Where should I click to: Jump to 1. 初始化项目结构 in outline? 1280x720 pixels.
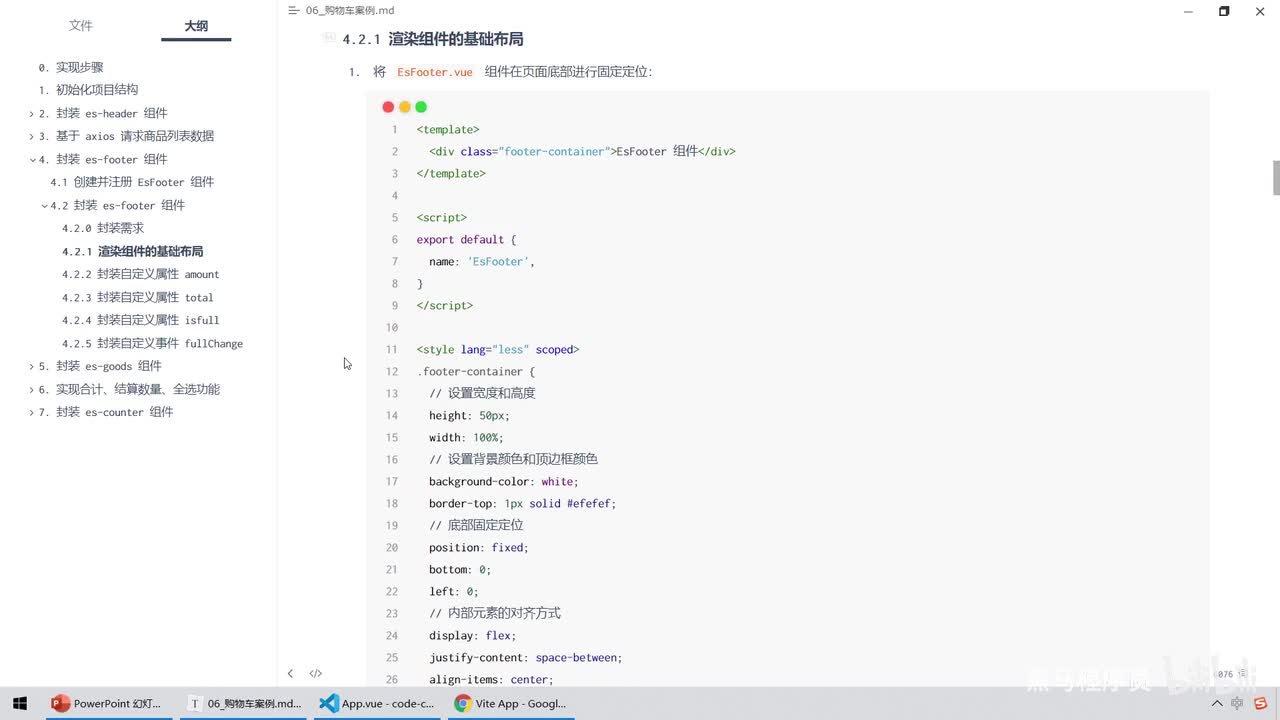pyautogui.click(x=88, y=90)
